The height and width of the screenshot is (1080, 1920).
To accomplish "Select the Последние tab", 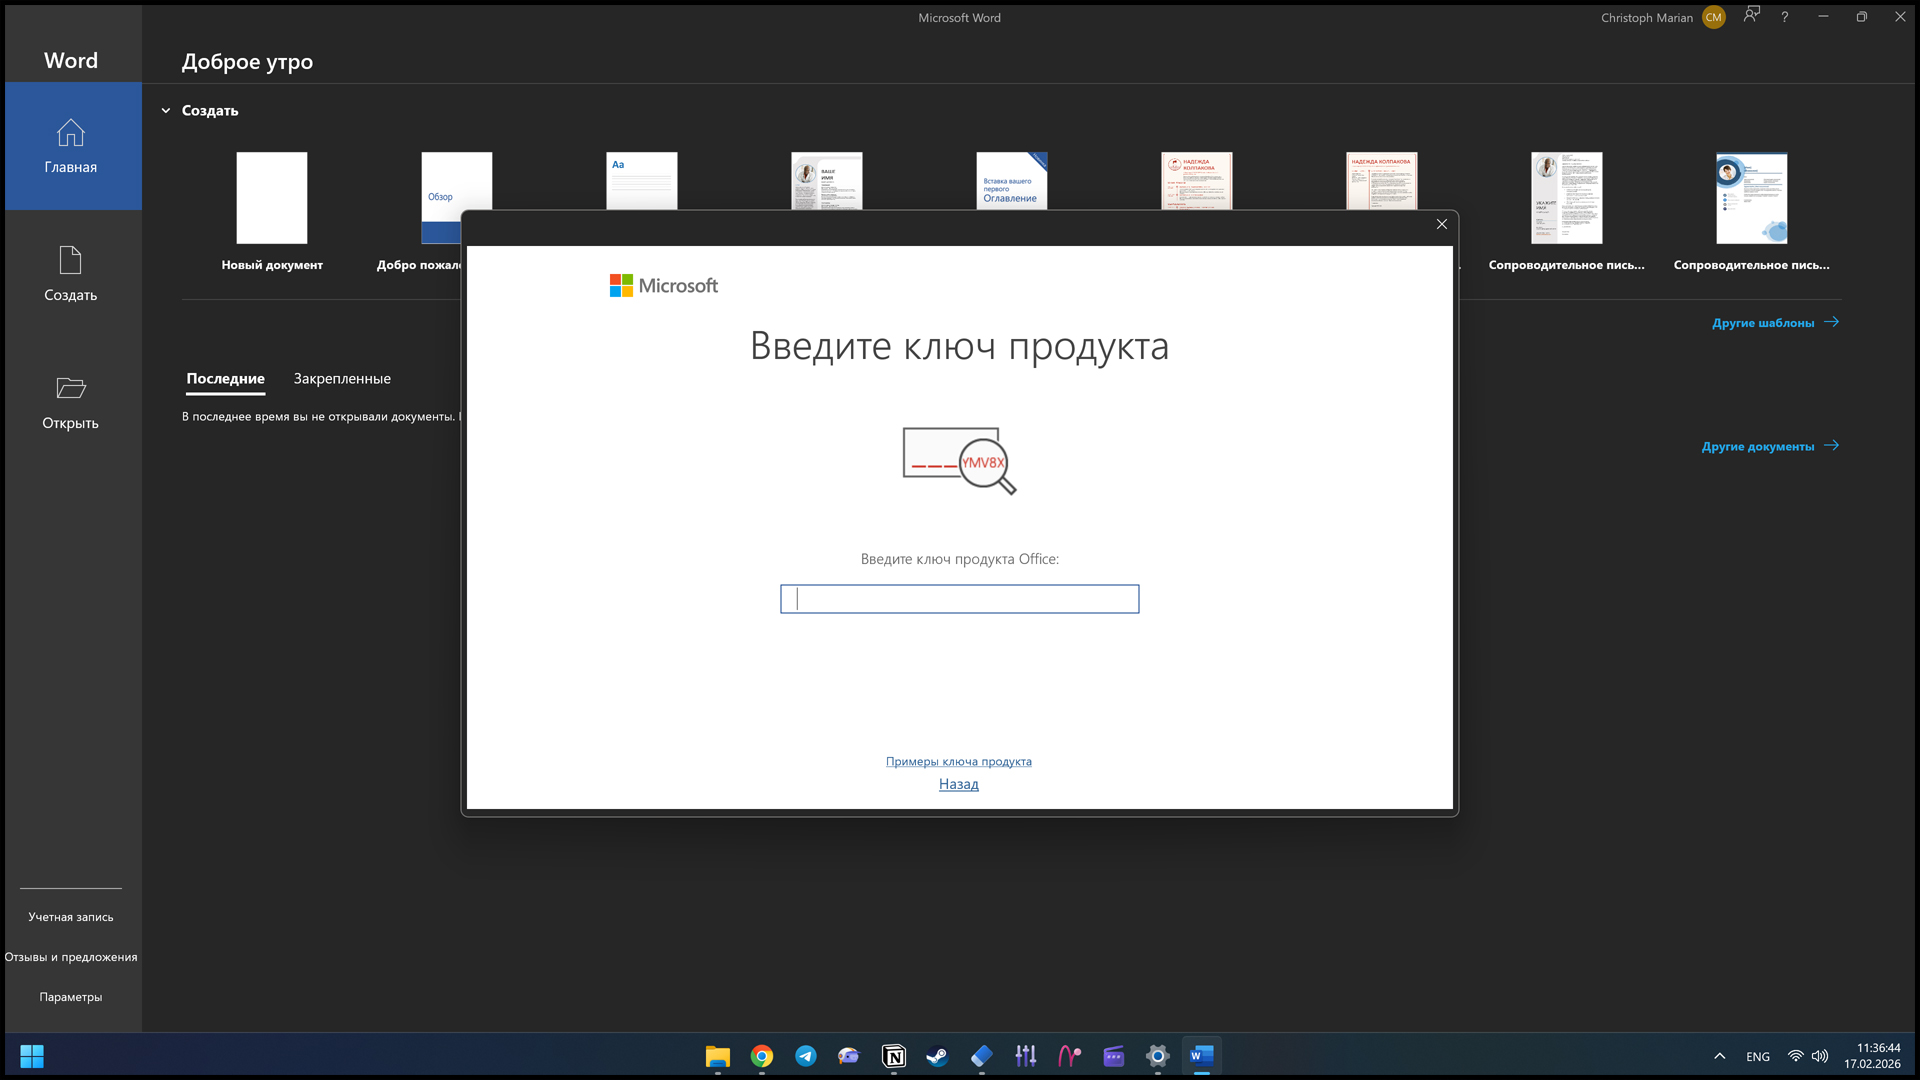I will point(225,379).
